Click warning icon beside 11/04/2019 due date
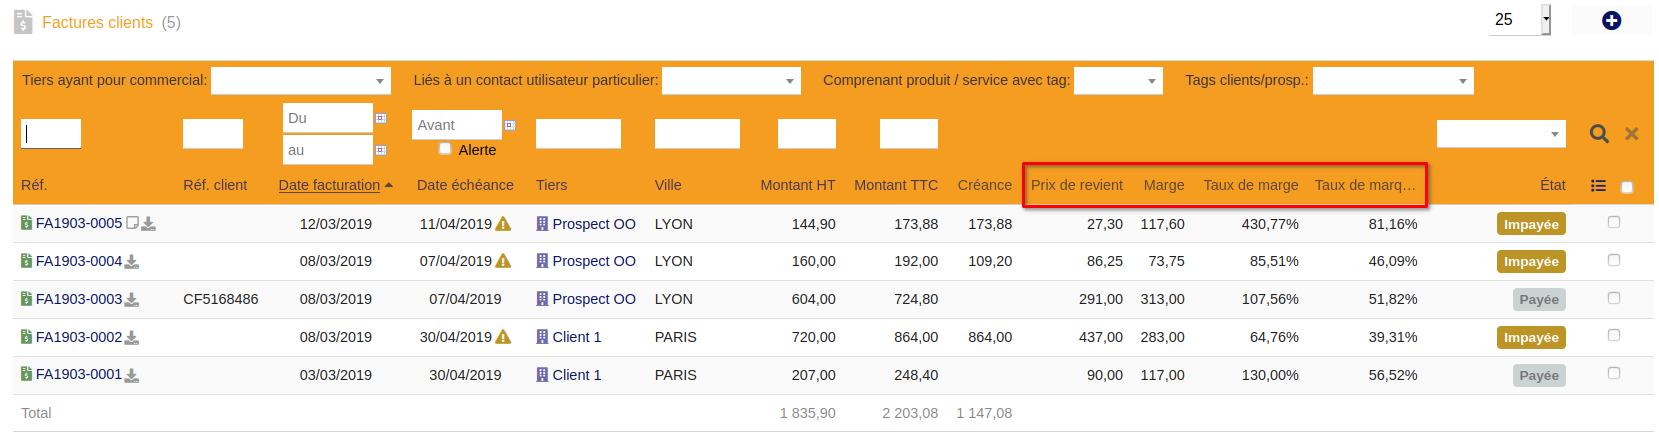This screenshot has height=436, width=1659. [504, 224]
